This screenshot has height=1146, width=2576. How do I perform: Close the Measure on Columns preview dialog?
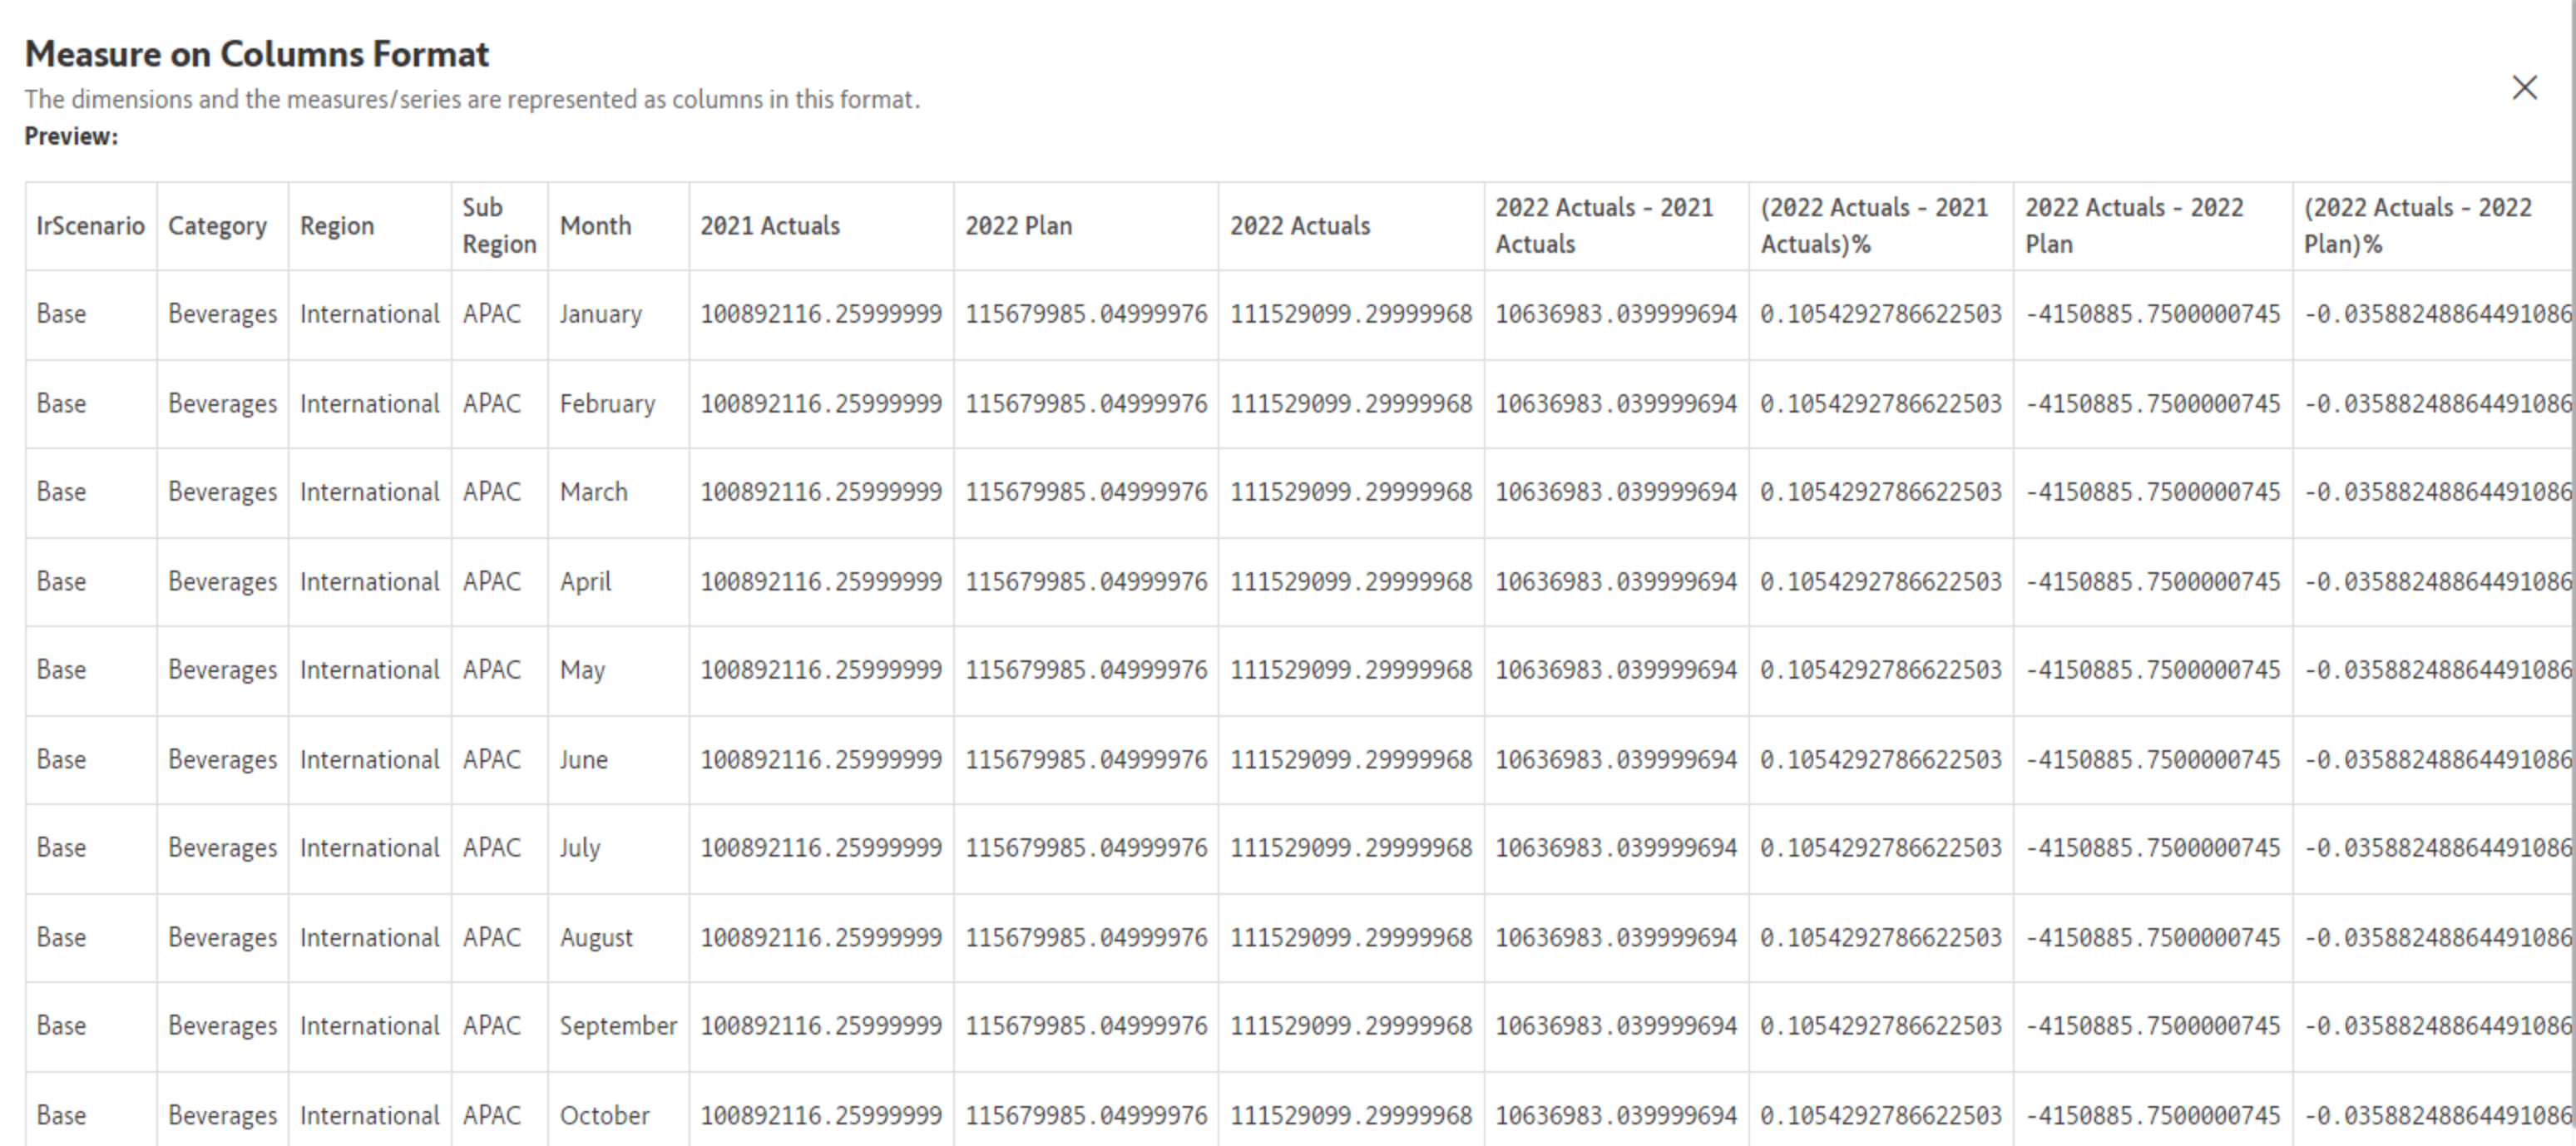coord(2524,88)
